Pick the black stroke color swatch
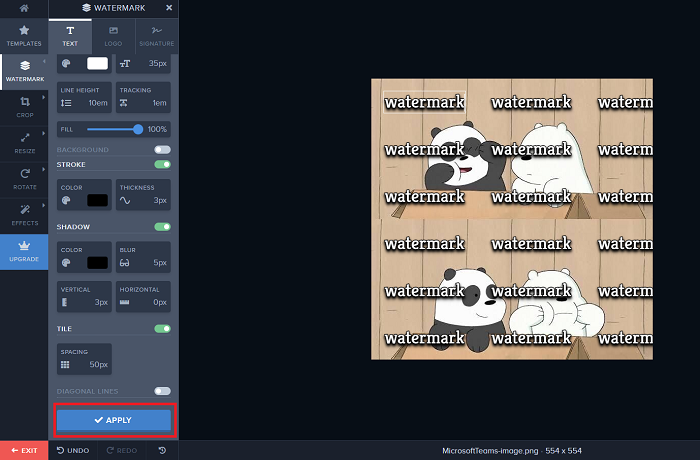 pyautogui.click(x=97, y=200)
